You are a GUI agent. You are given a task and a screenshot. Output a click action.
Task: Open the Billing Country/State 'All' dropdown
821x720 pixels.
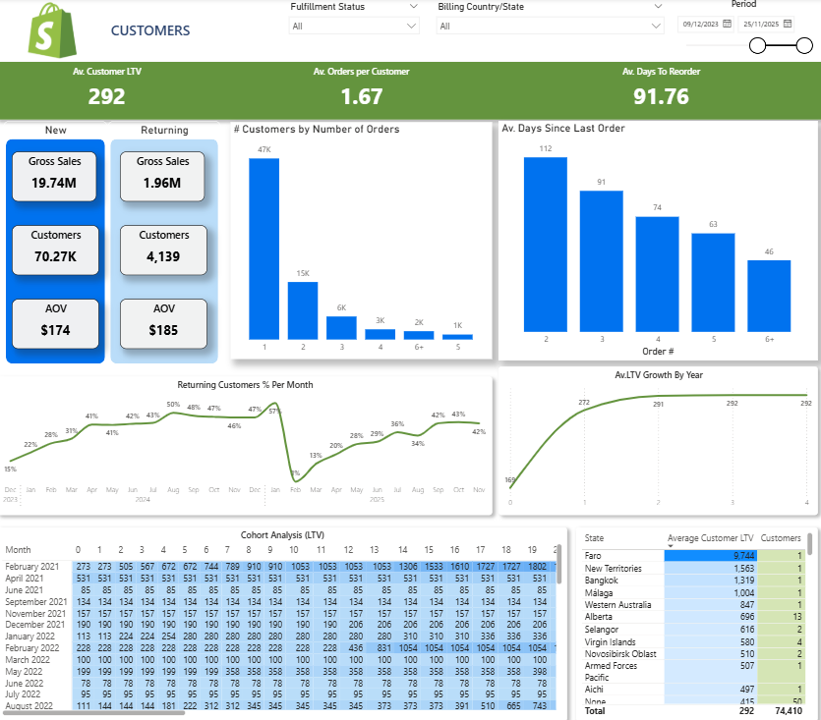point(550,26)
